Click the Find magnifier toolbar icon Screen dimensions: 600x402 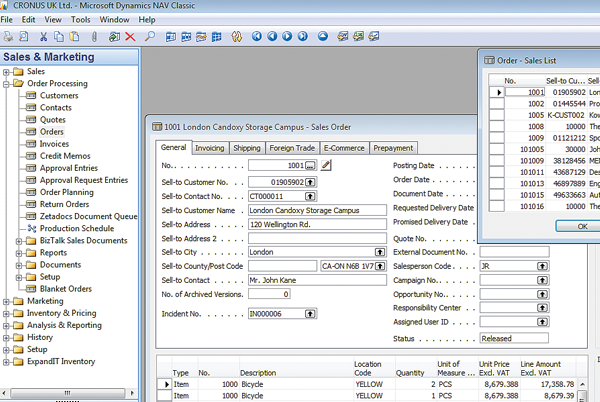coord(149,37)
